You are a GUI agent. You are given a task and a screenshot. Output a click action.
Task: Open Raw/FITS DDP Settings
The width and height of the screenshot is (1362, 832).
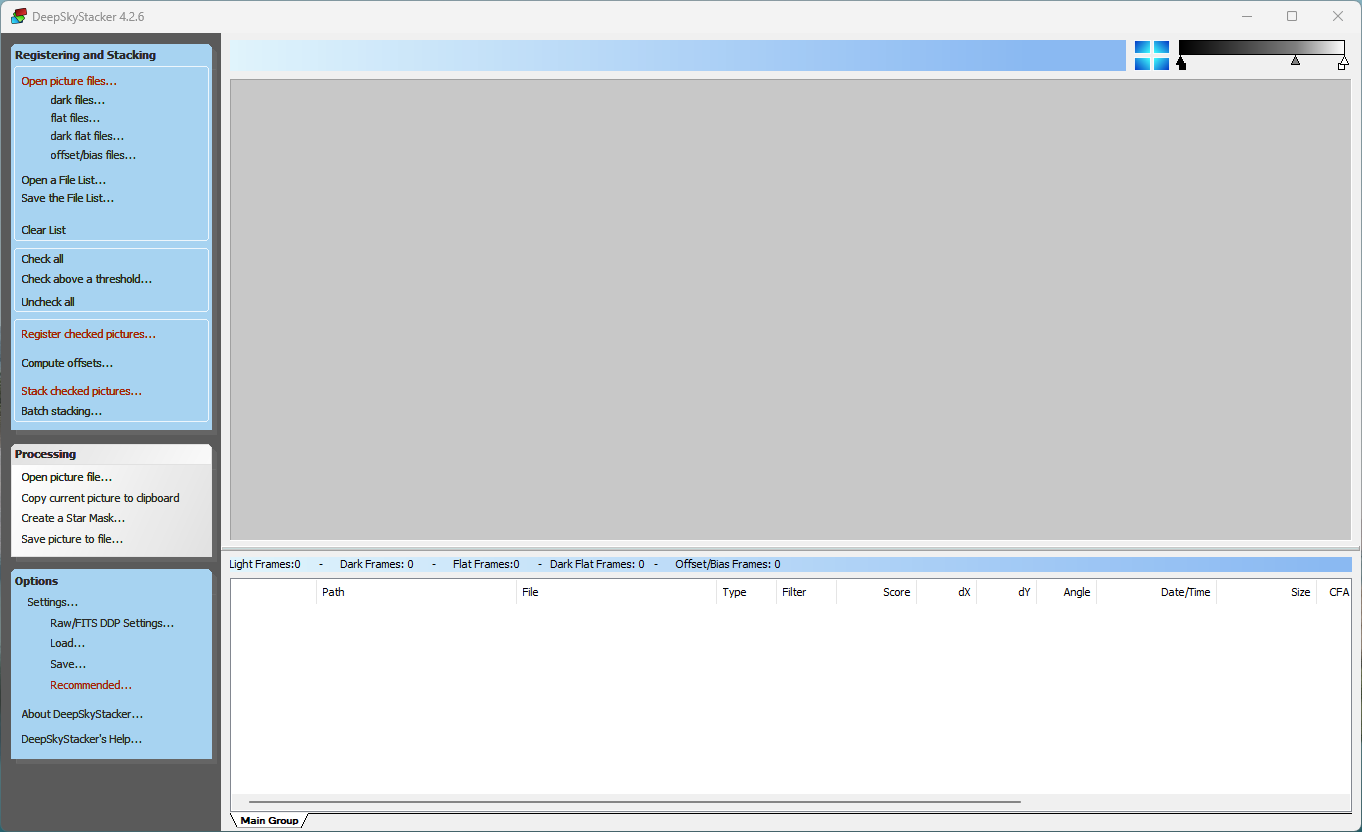pos(112,623)
